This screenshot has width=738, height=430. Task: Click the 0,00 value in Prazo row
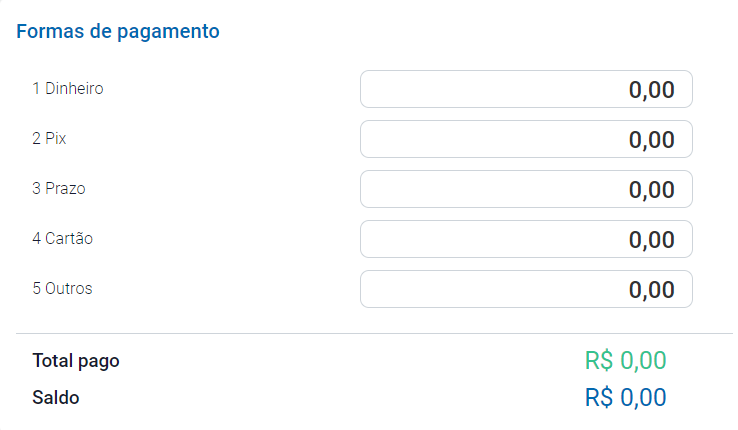click(652, 190)
